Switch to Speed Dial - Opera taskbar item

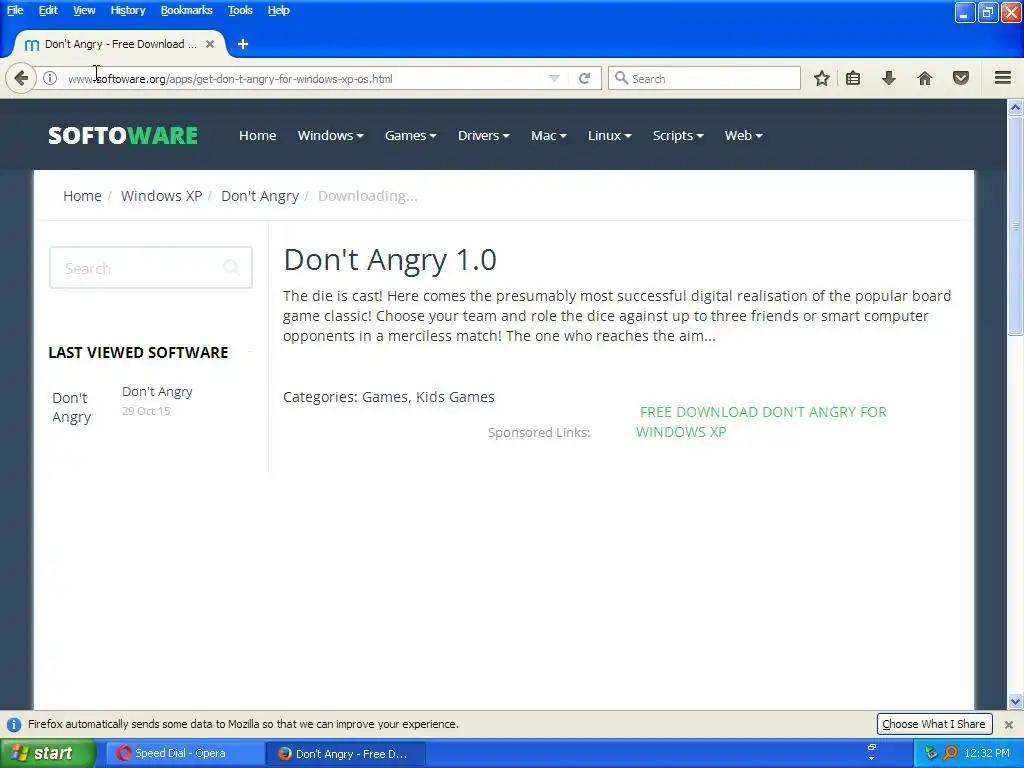pyautogui.click(x=185, y=753)
